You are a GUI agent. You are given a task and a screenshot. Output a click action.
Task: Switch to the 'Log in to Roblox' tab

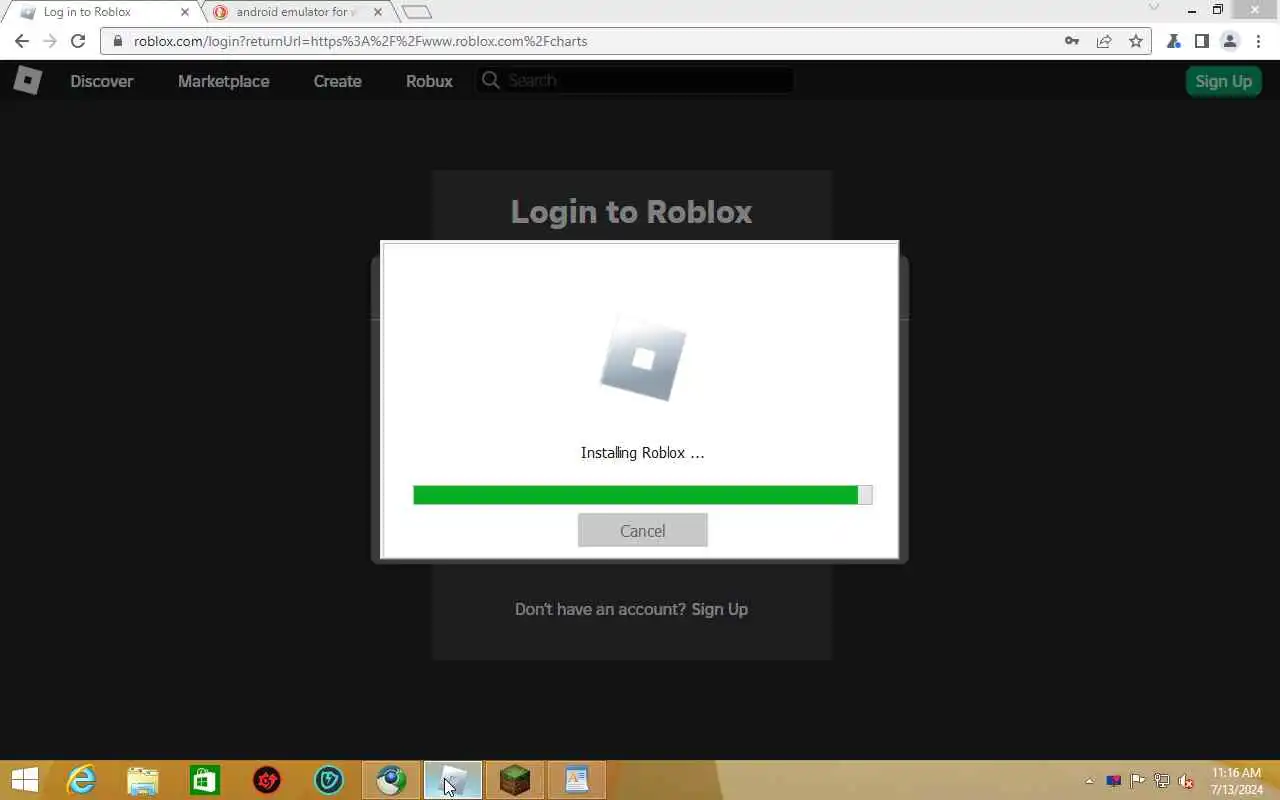click(100, 12)
